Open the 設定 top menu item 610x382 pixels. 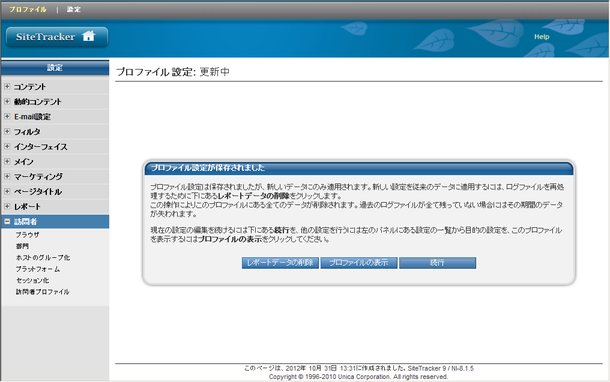(74, 9)
